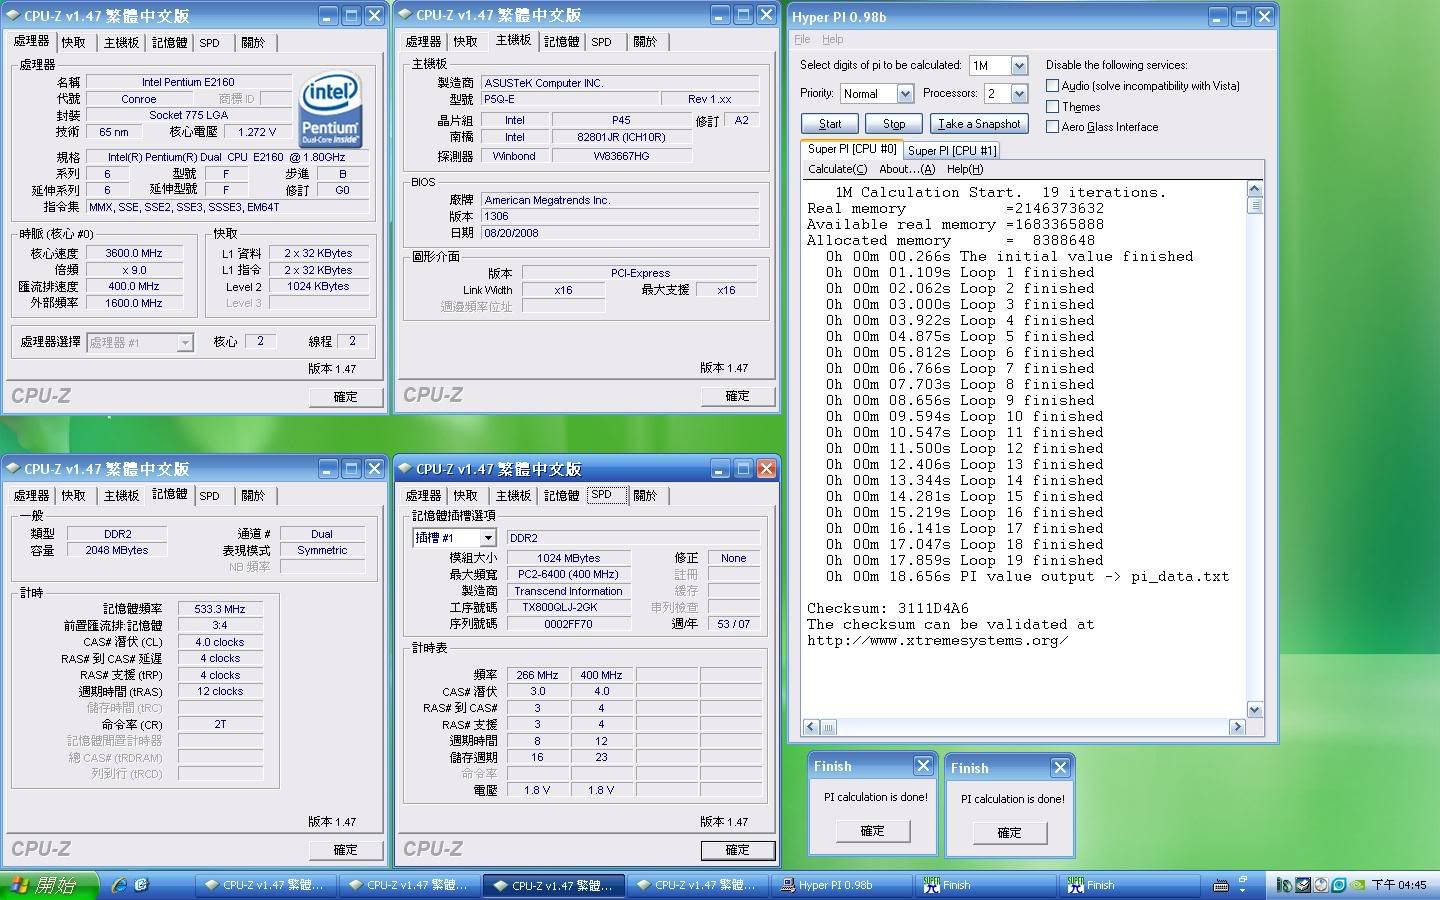Click 確定 in CPU-Z mainboard window
Viewport: 1440px width, 900px height.
point(737,396)
